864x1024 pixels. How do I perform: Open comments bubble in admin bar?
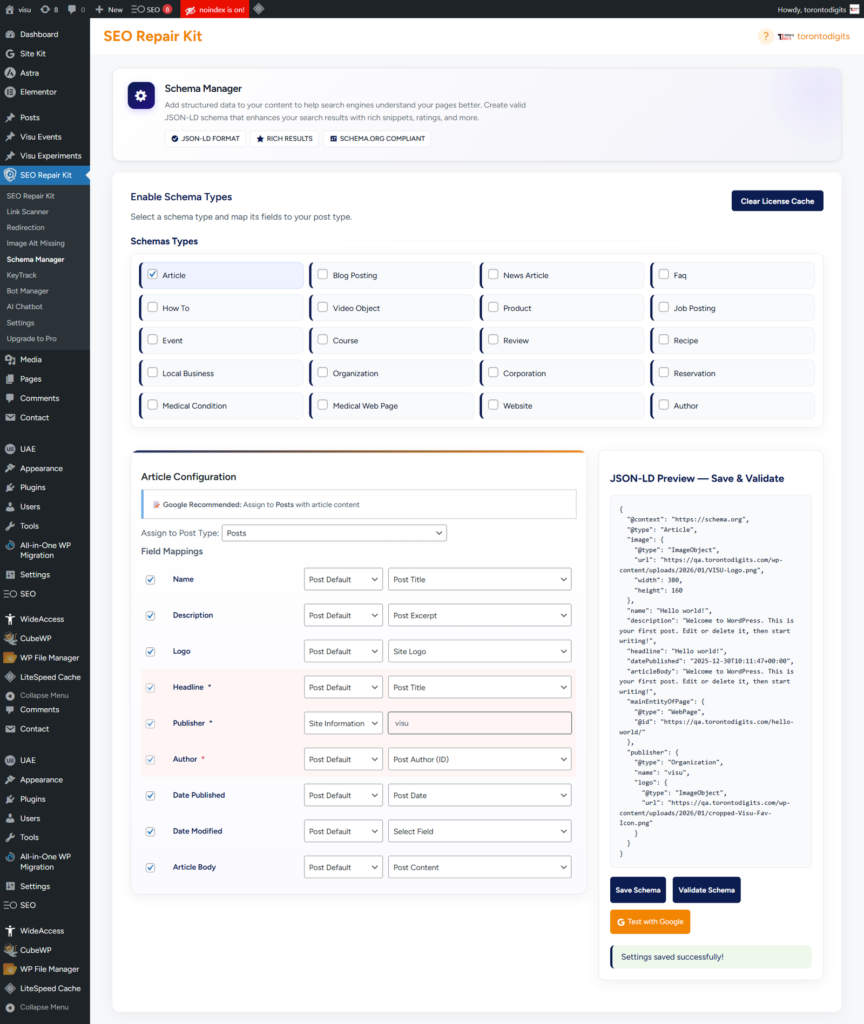tap(72, 9)
